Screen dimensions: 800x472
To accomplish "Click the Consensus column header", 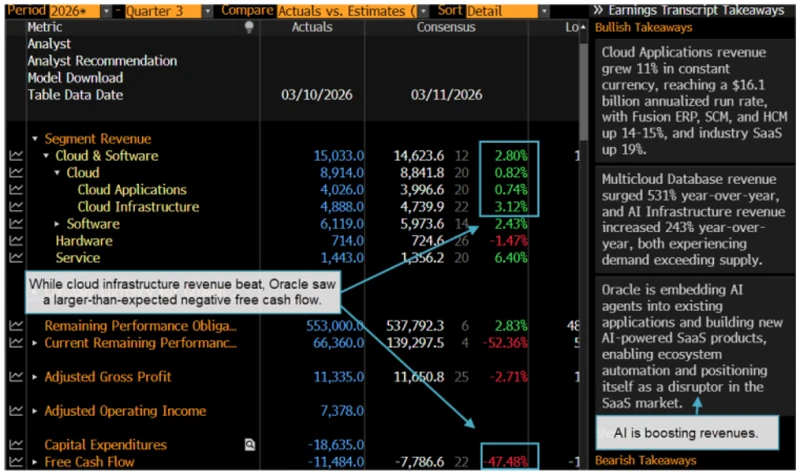I will 446,27.
